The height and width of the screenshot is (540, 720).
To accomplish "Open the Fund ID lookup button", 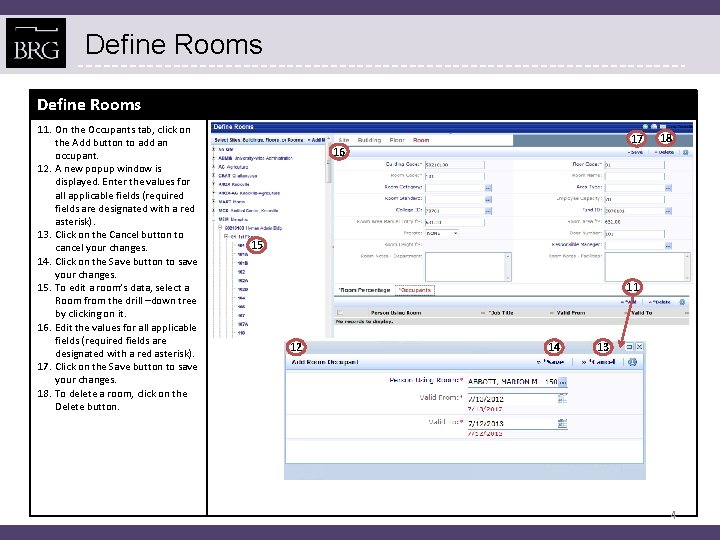I will pyautogui.click(x=668, y=211).
